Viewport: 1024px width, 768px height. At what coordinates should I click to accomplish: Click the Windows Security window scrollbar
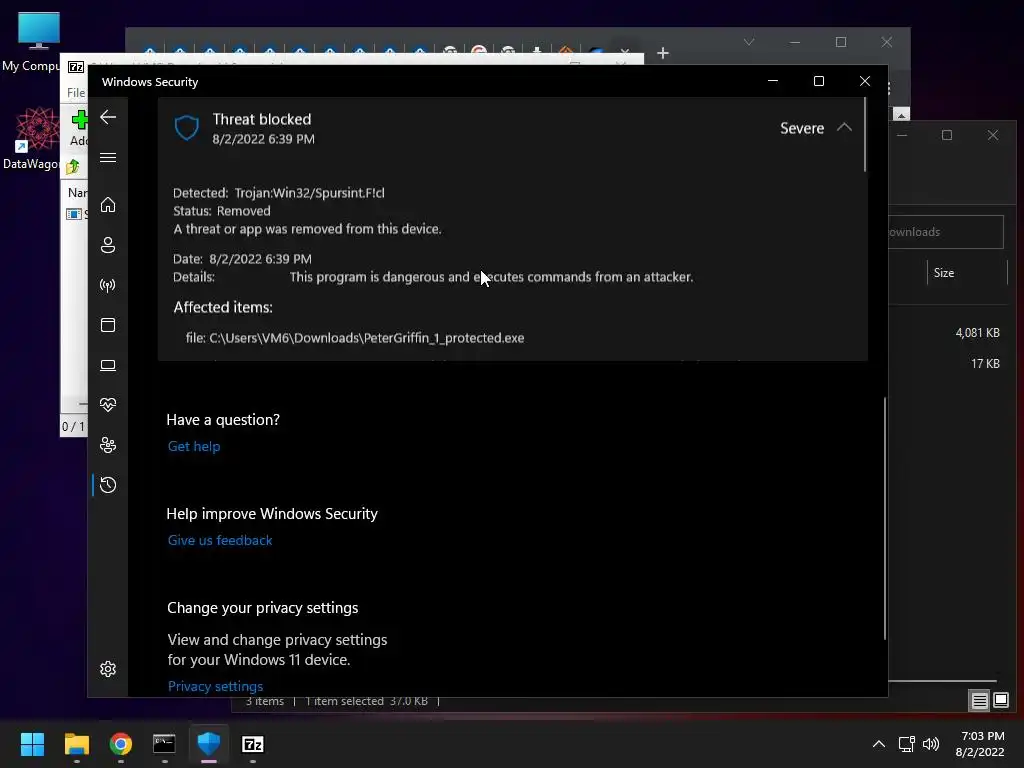[885, 519]
